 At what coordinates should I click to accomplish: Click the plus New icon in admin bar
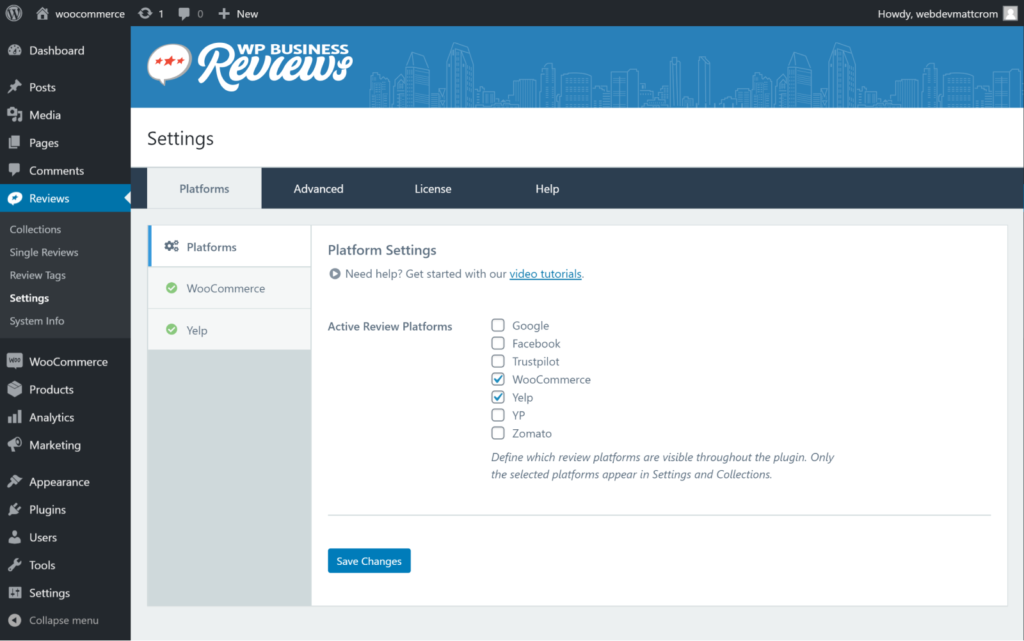tap(224, 13)
